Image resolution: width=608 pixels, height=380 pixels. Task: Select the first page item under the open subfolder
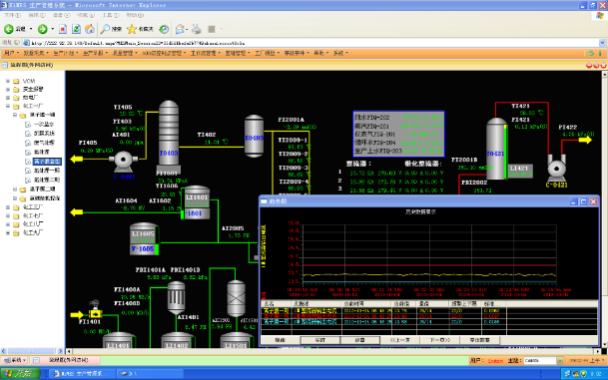44,124
